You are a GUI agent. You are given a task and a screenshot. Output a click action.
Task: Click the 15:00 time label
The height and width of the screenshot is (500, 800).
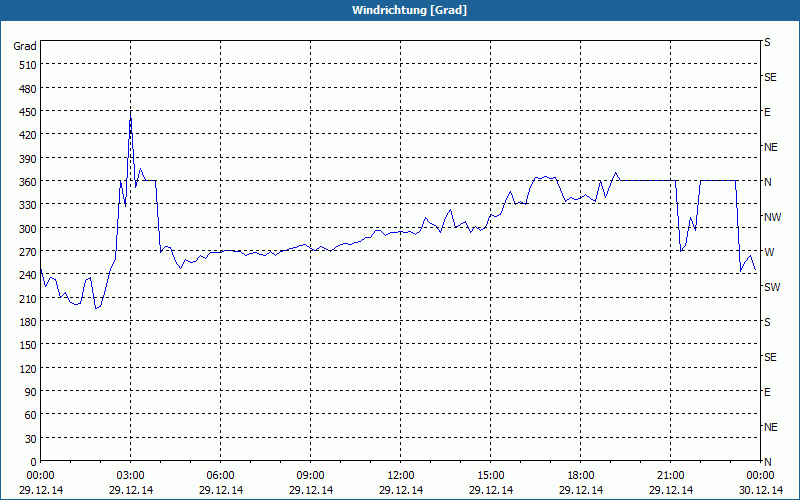491,476
